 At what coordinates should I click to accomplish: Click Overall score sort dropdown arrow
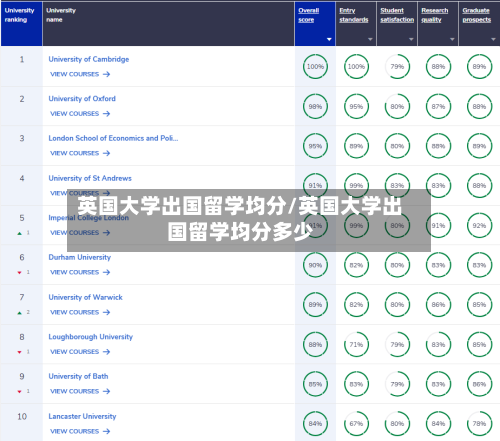329,39
